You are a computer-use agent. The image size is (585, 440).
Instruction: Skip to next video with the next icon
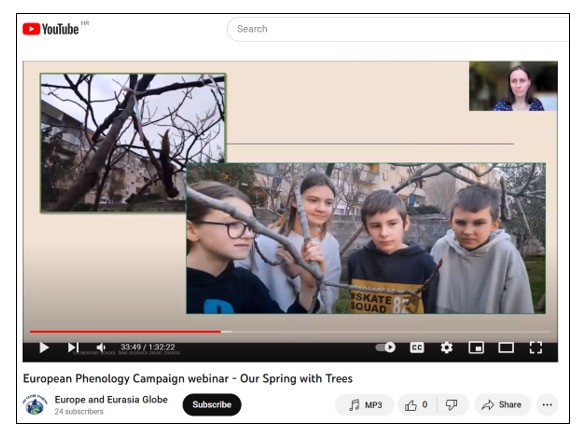tap(73, 348)
